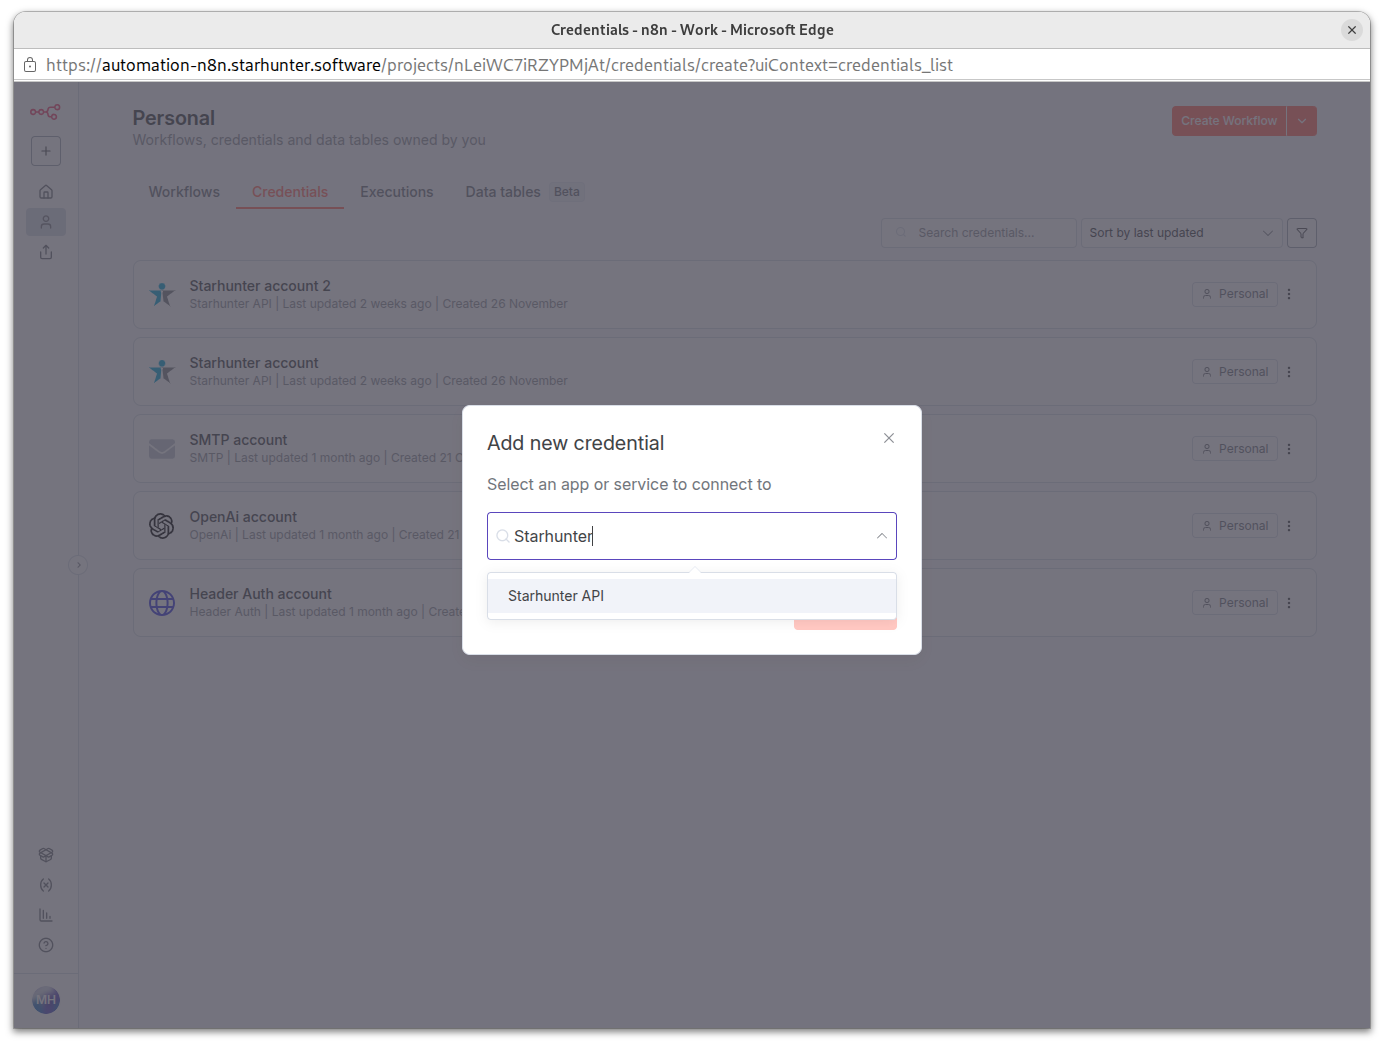Screen dimensions: 1384x1045
Task: Open the Create Workflow dropdown arrow
Action: pos(1302,121)
